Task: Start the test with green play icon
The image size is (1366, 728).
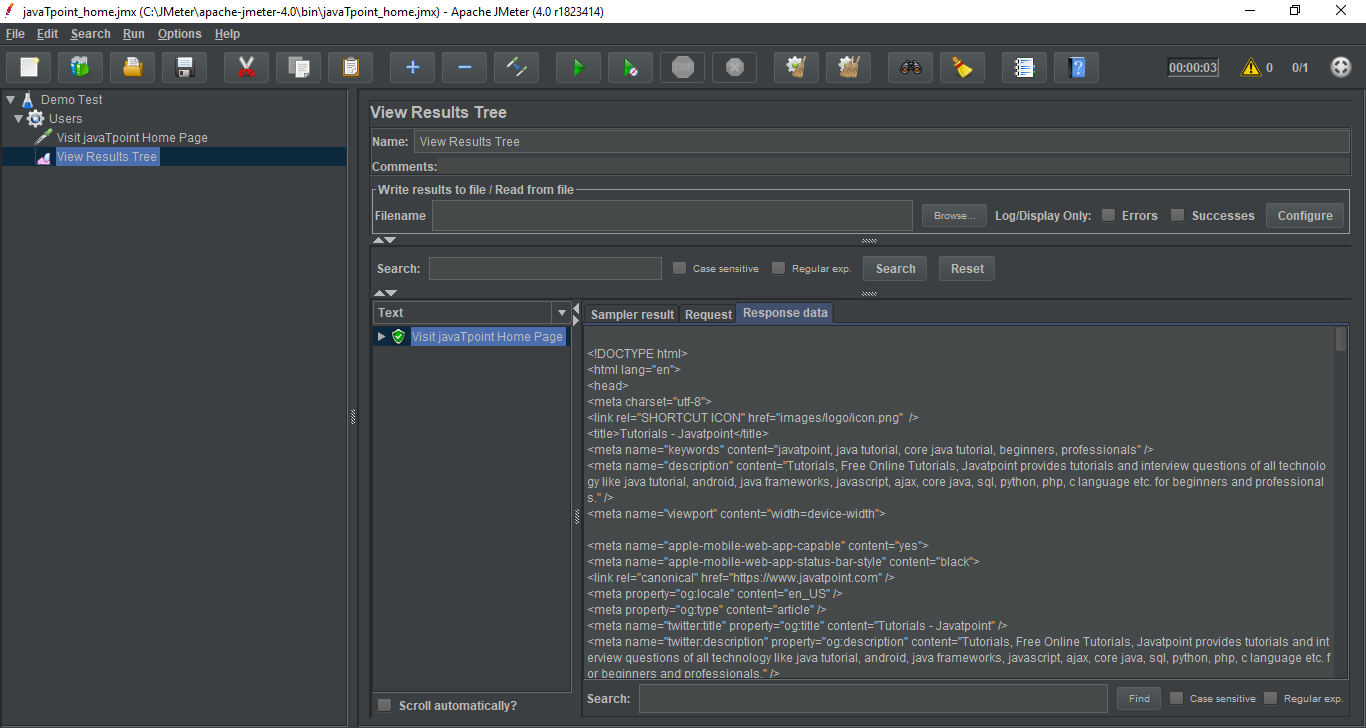Action: coord(578,67)
